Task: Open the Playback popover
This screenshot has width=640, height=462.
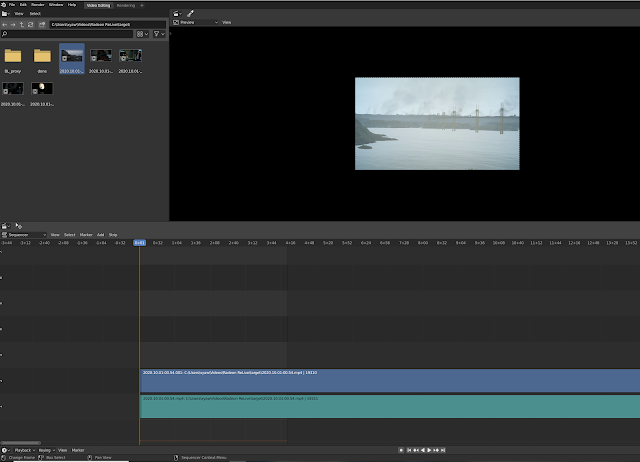Action: tap(24, 450)
